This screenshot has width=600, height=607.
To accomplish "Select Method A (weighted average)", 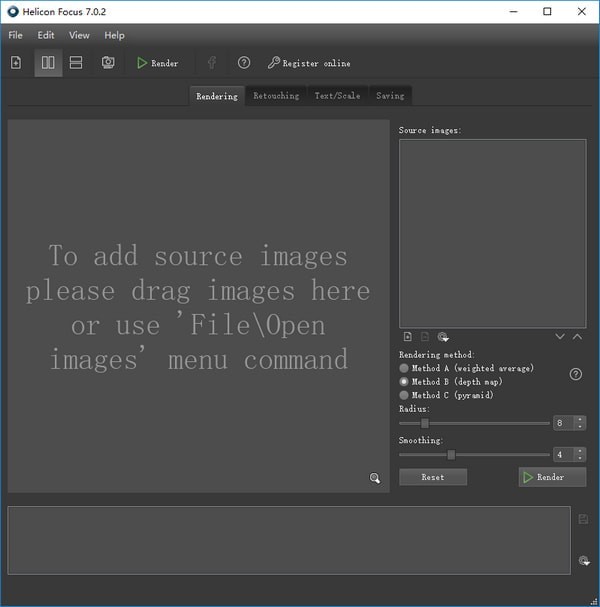I will click(x=404, y=368).
